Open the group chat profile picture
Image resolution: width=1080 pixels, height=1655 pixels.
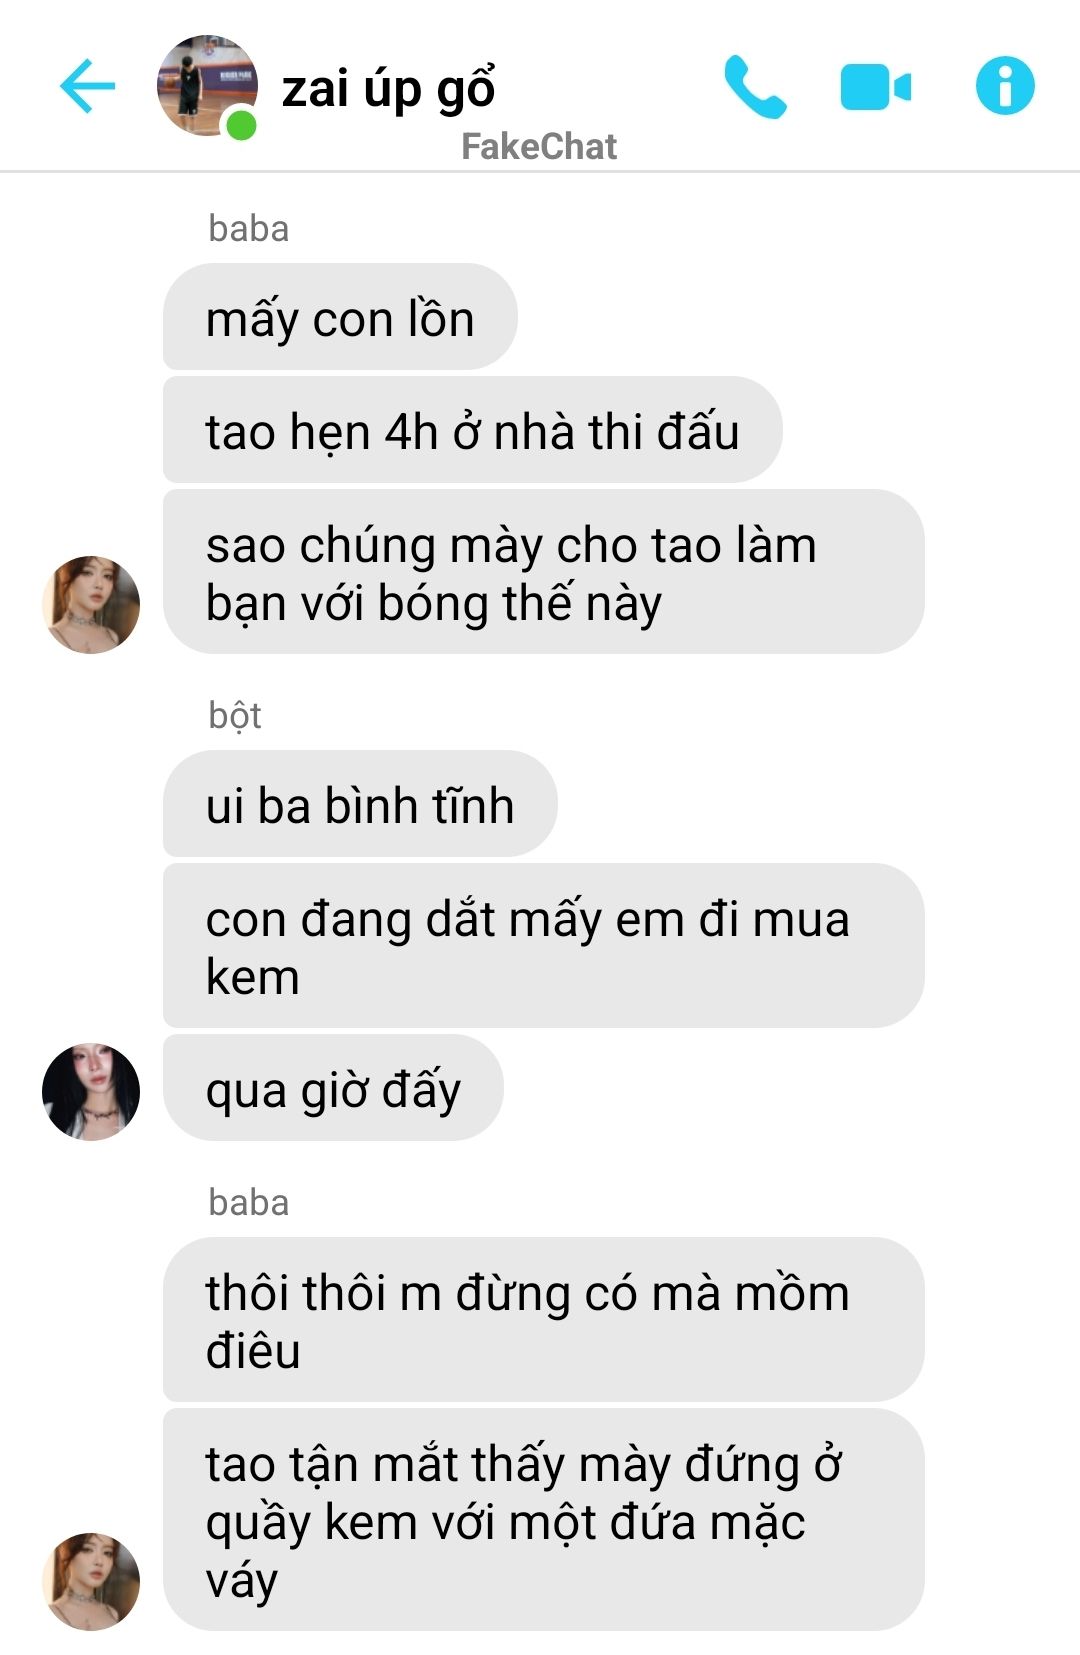point(207,86)
